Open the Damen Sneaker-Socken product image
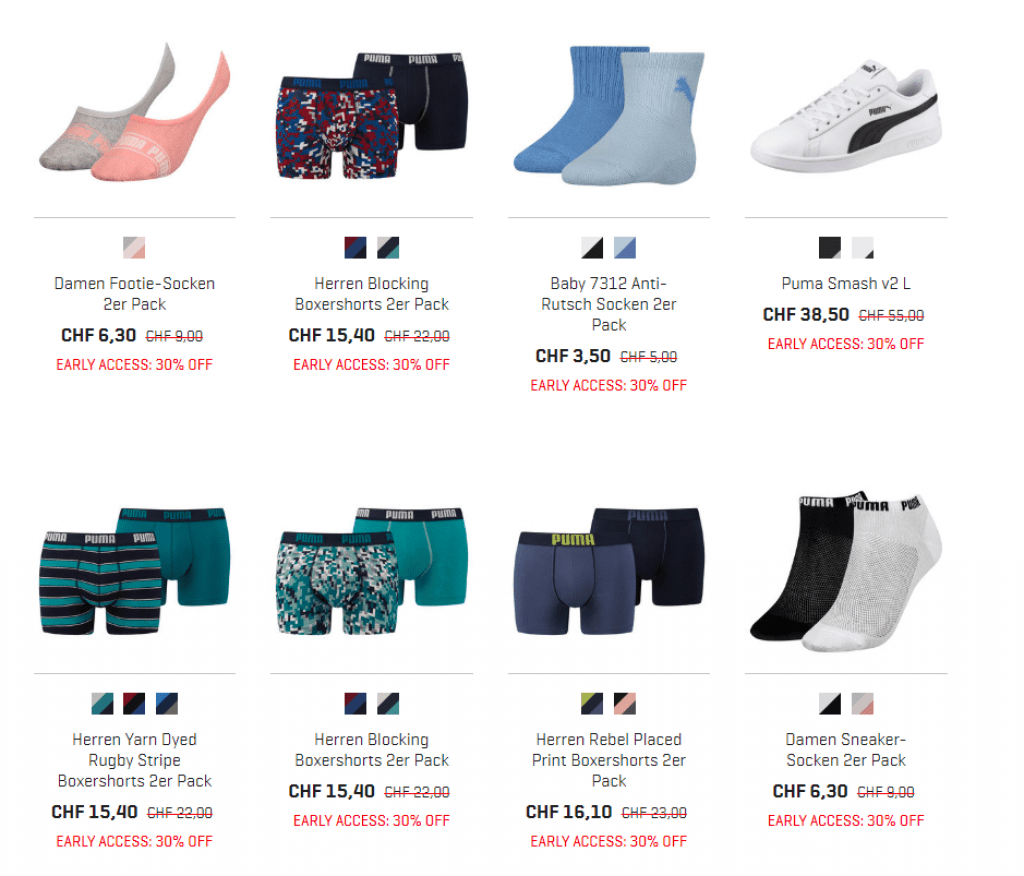Screen dimensions: 1024x876 click(x=846, y=572)
